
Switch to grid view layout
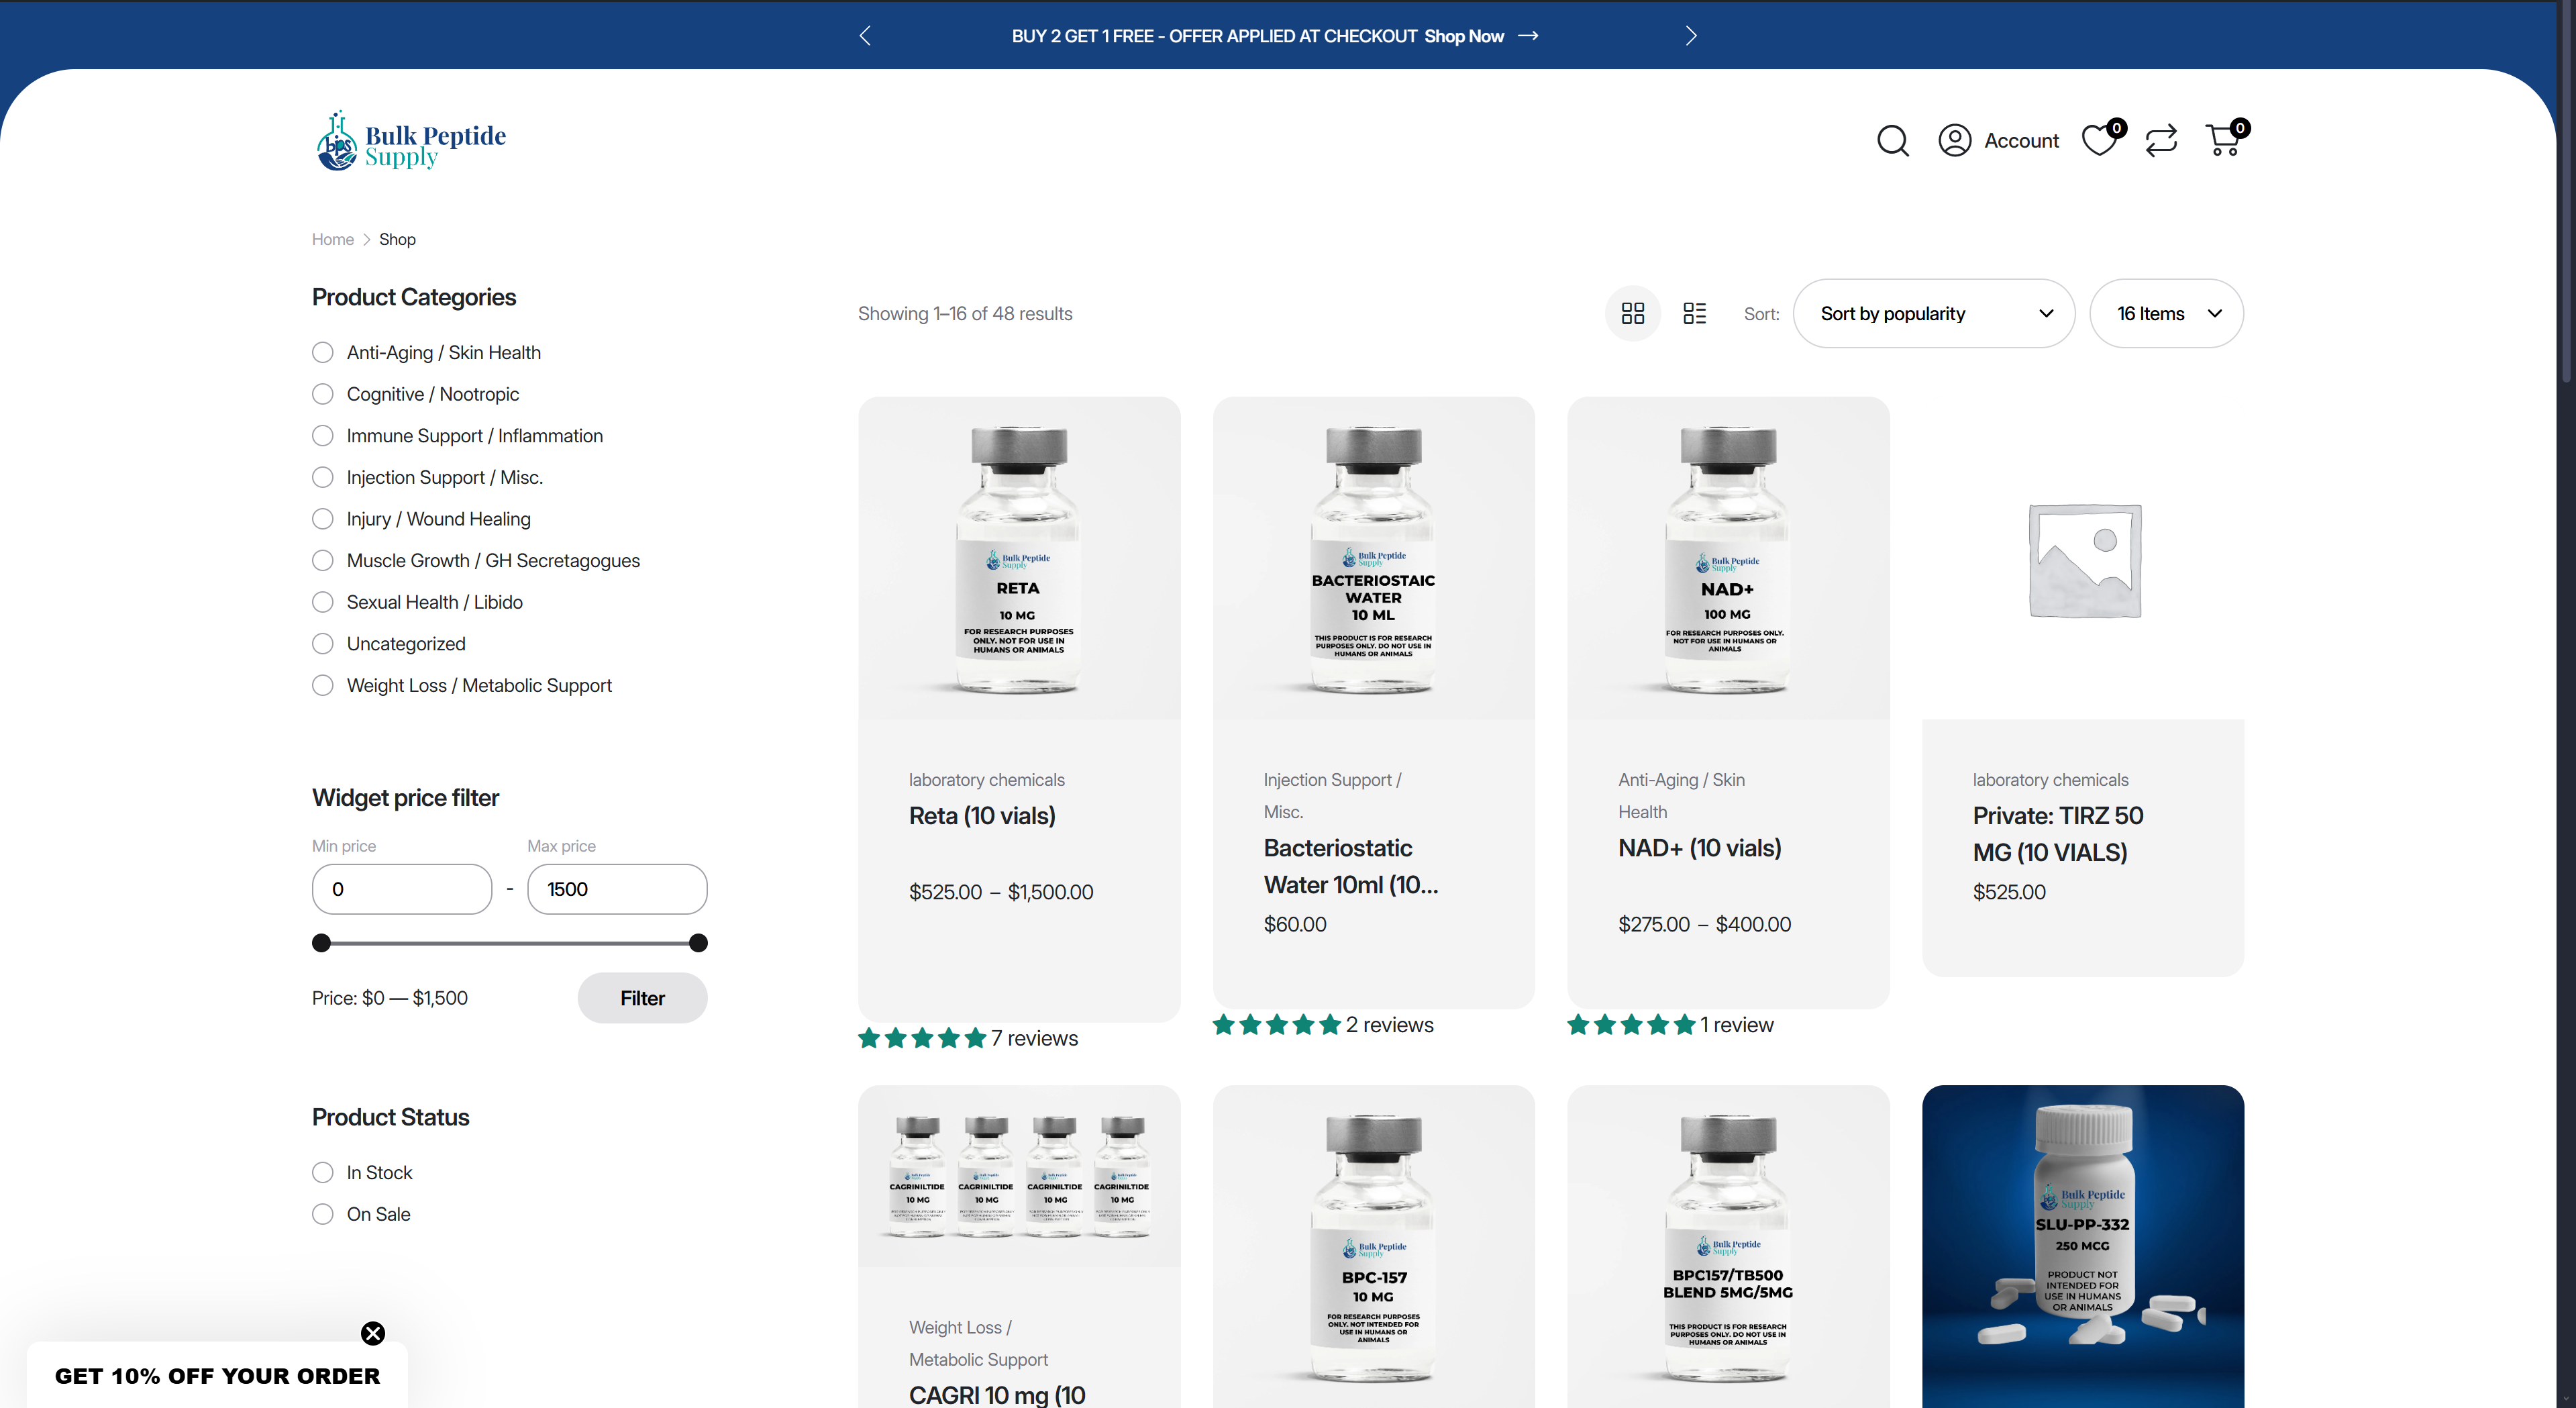tap(1632, 314)
